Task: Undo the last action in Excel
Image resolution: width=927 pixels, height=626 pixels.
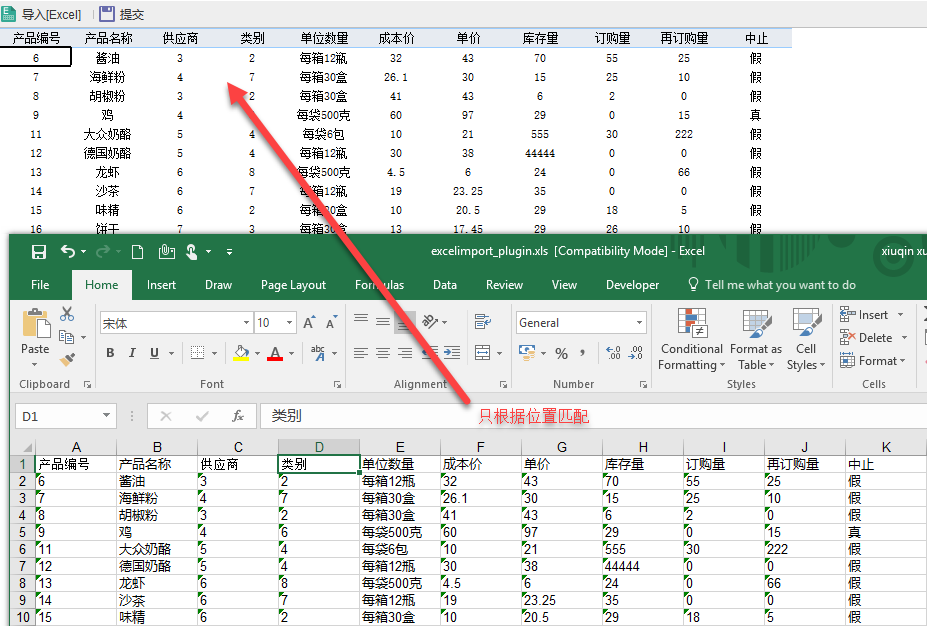Action: (x=67, y=252)
